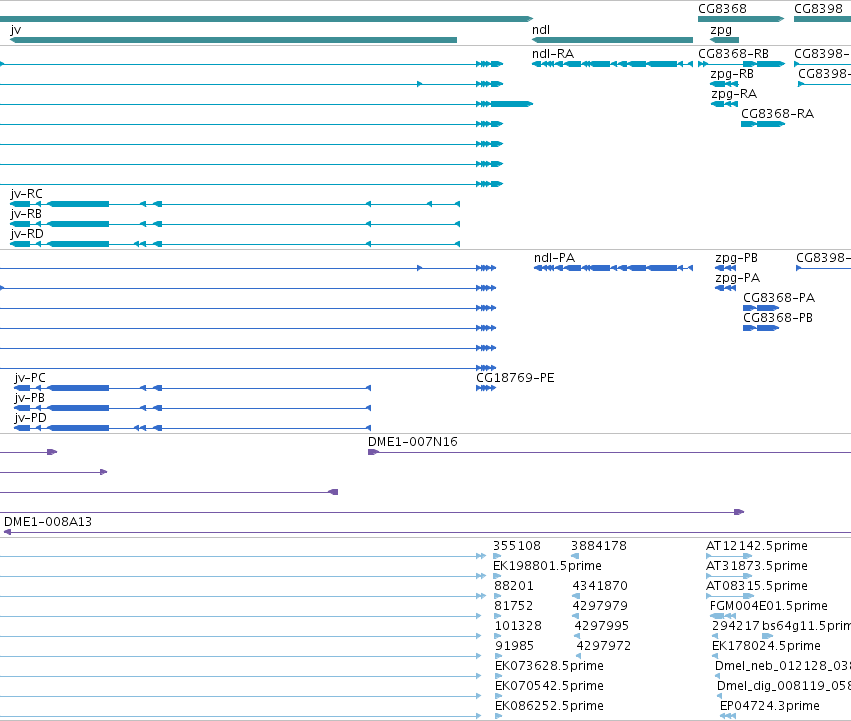Click the bs64g11.5prime EST label

[x=806, y=626]
